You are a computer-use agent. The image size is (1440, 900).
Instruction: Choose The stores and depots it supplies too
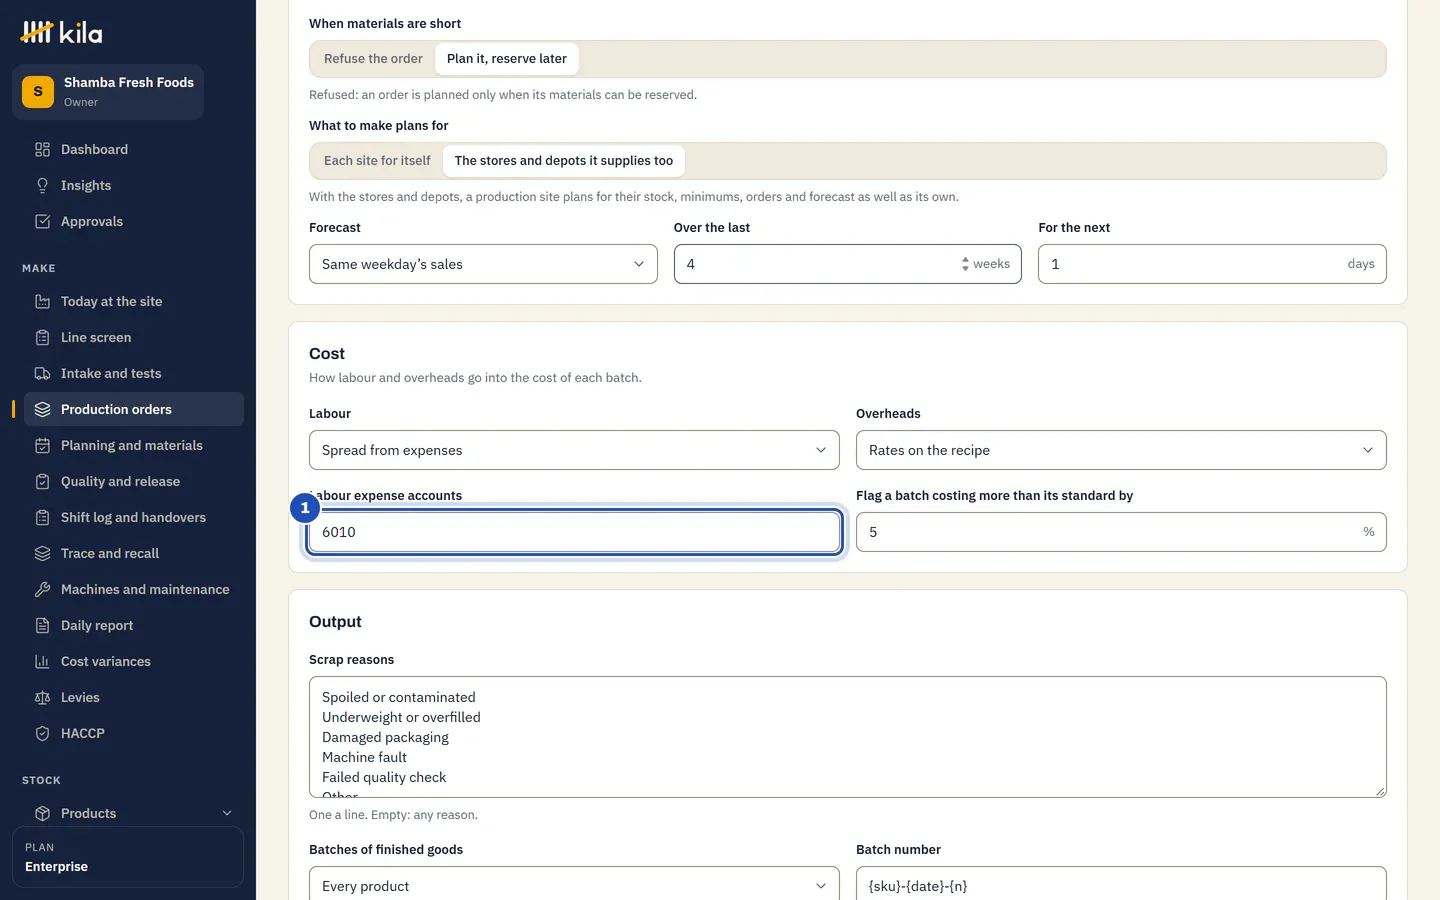(564, 161)
